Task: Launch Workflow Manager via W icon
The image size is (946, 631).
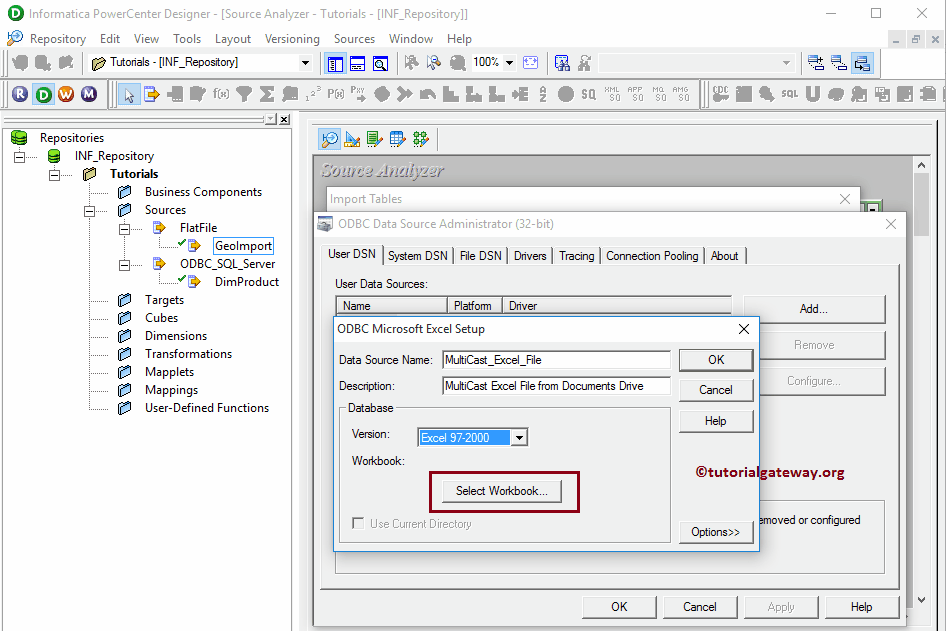Action: coord(66,94)
